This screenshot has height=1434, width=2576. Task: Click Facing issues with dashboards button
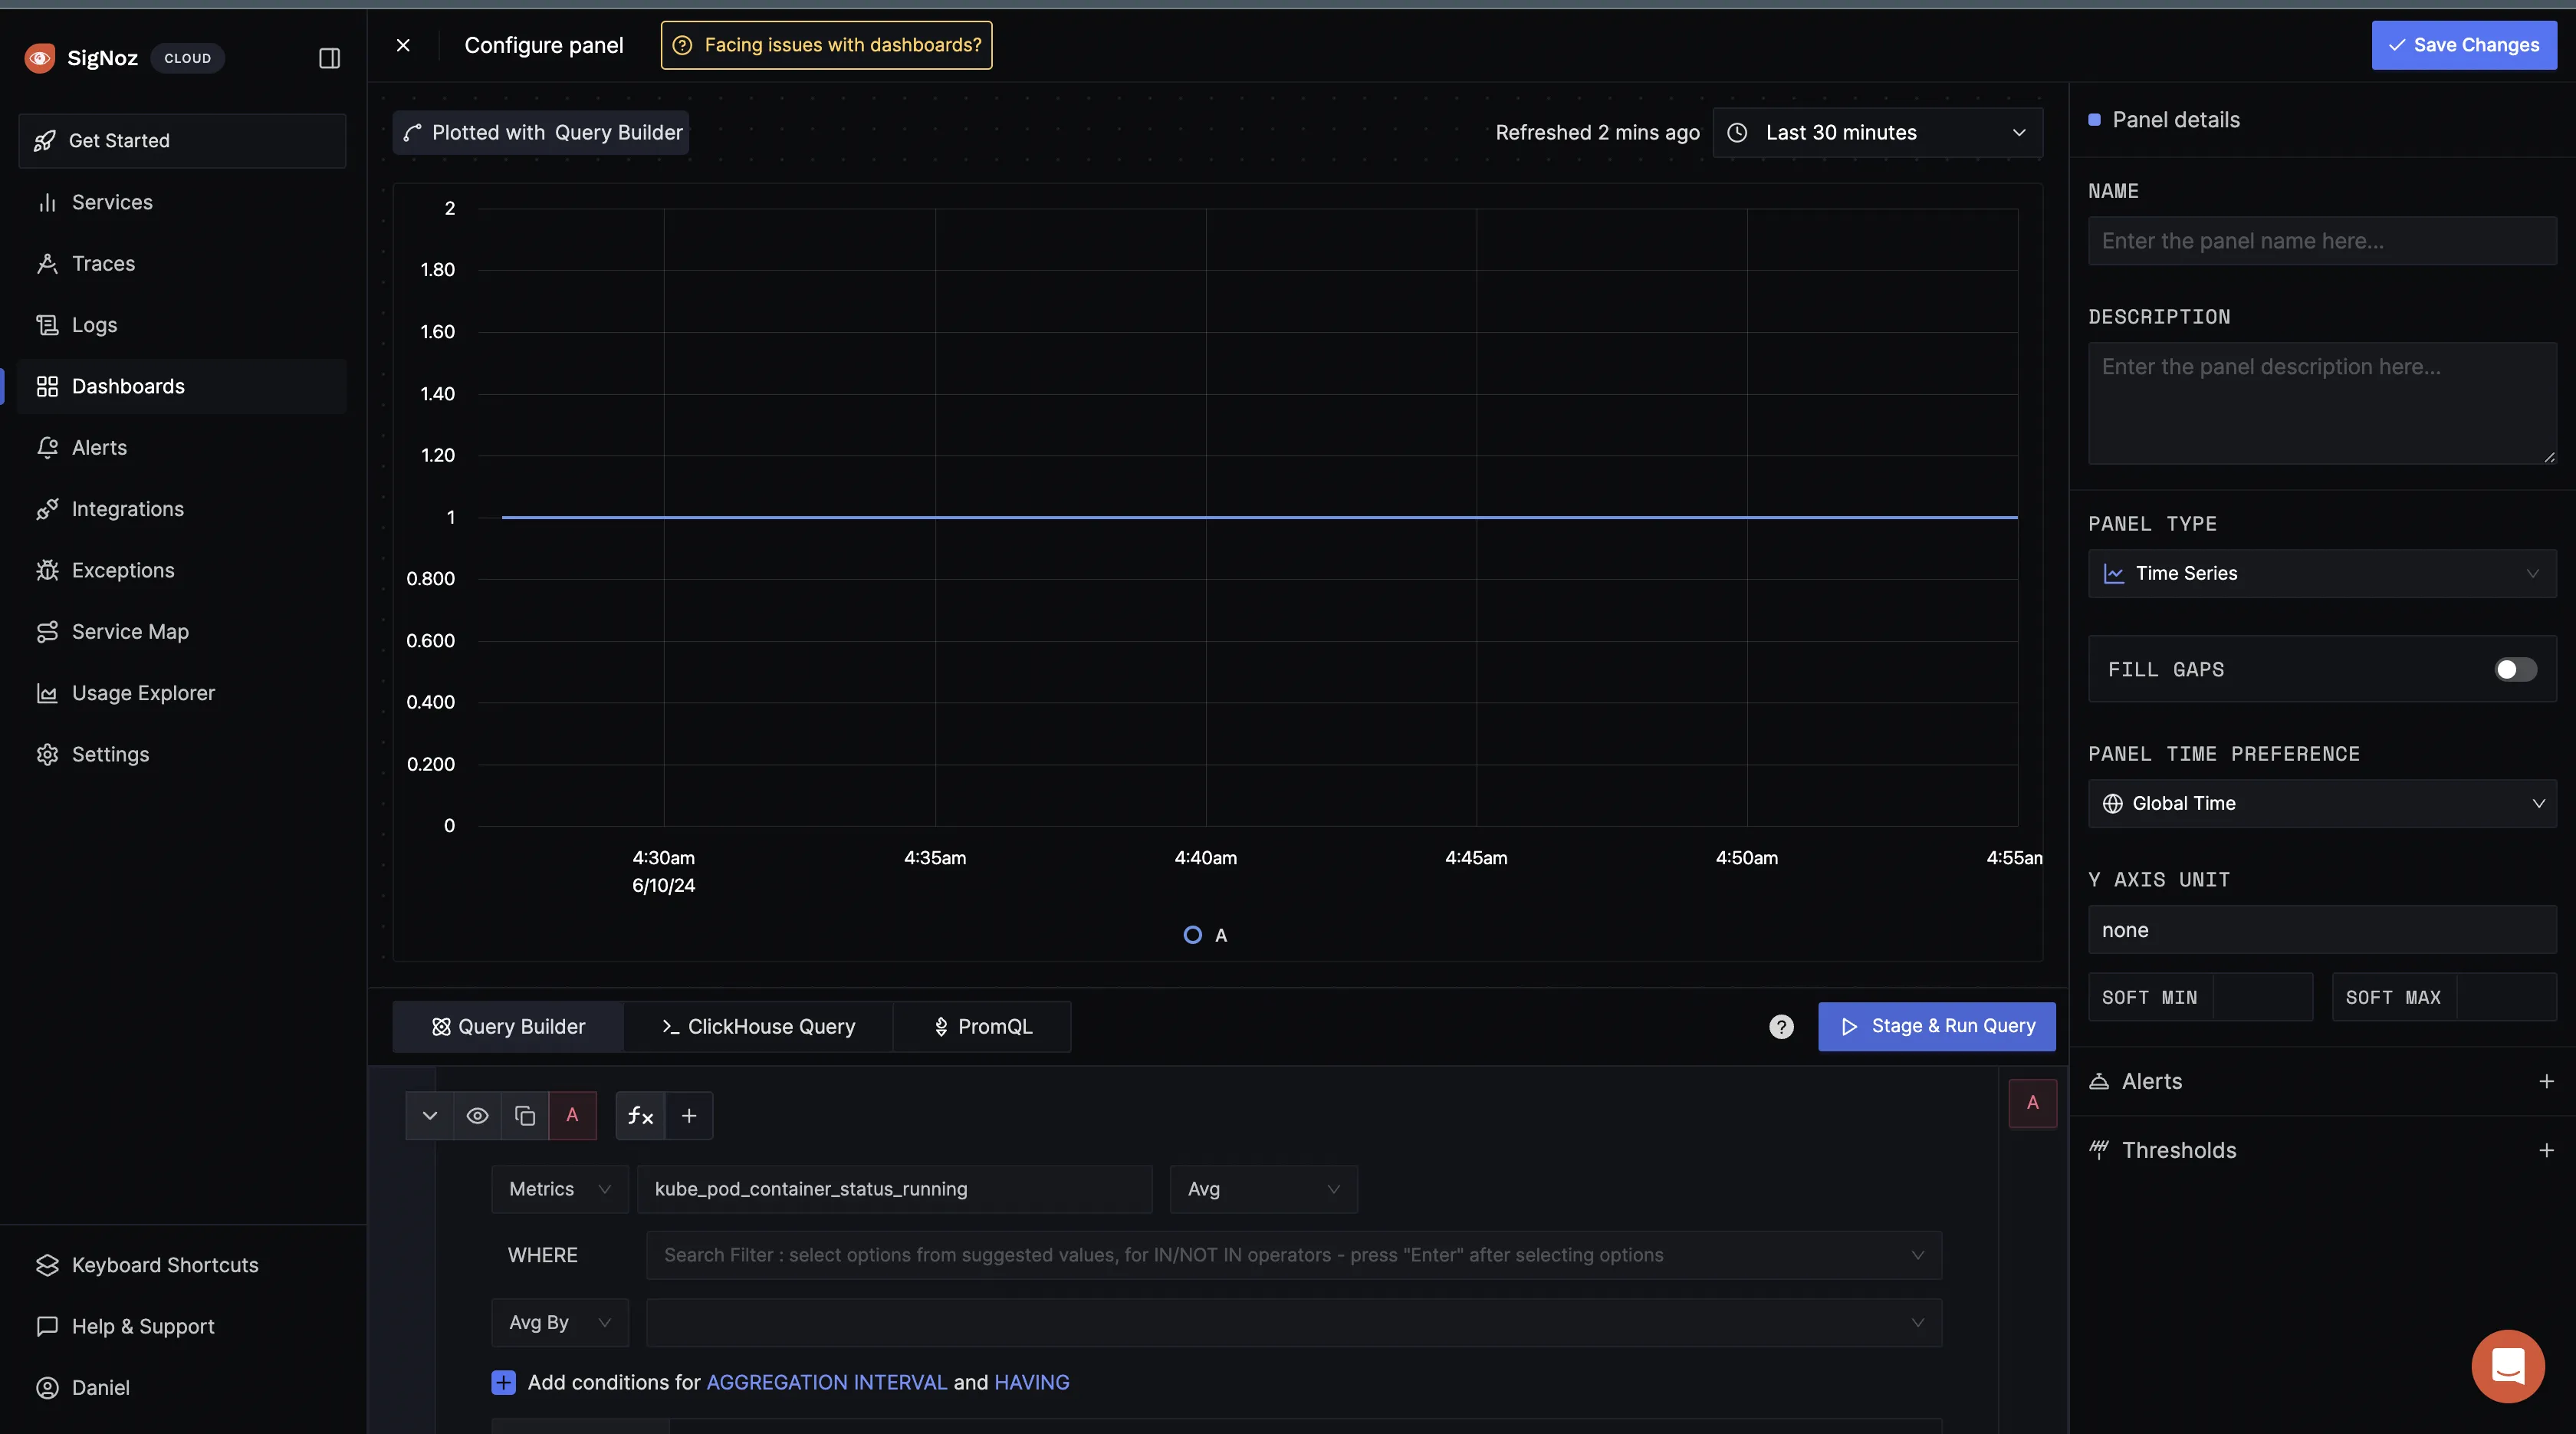click(826, 45)
